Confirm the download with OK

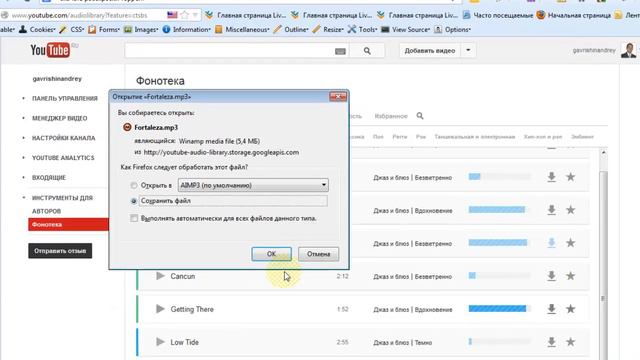click(x=271, y=254)
